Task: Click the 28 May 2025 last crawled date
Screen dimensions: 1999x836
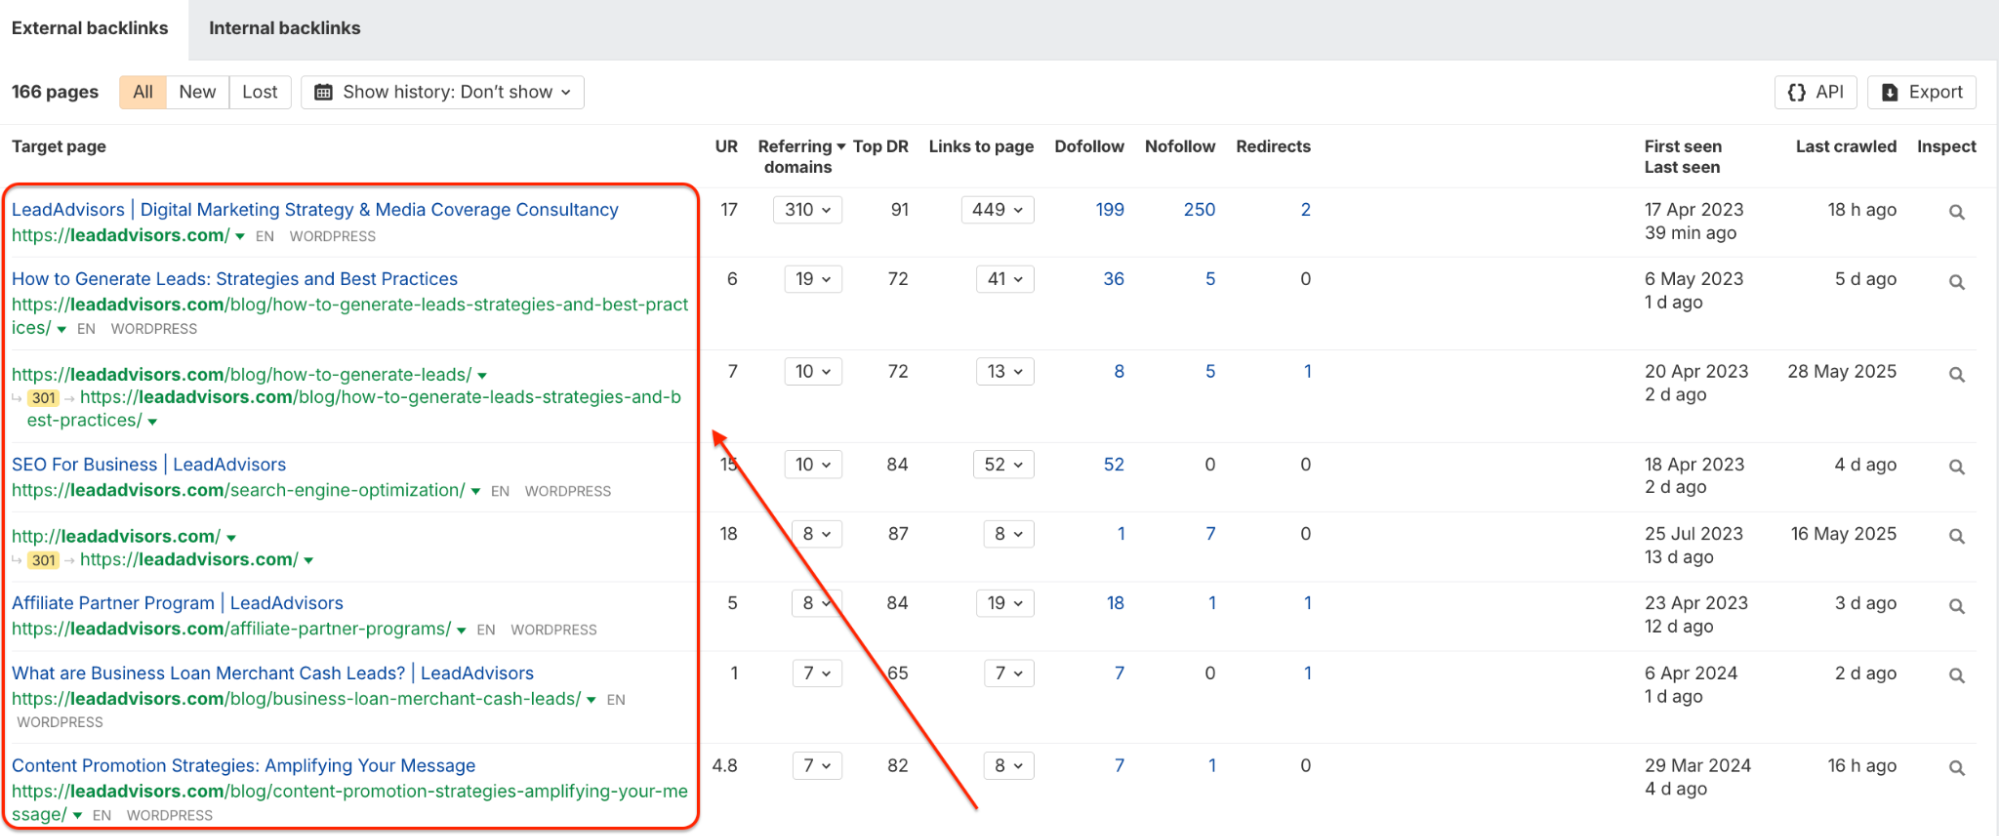Action: tap(1842, 371)
